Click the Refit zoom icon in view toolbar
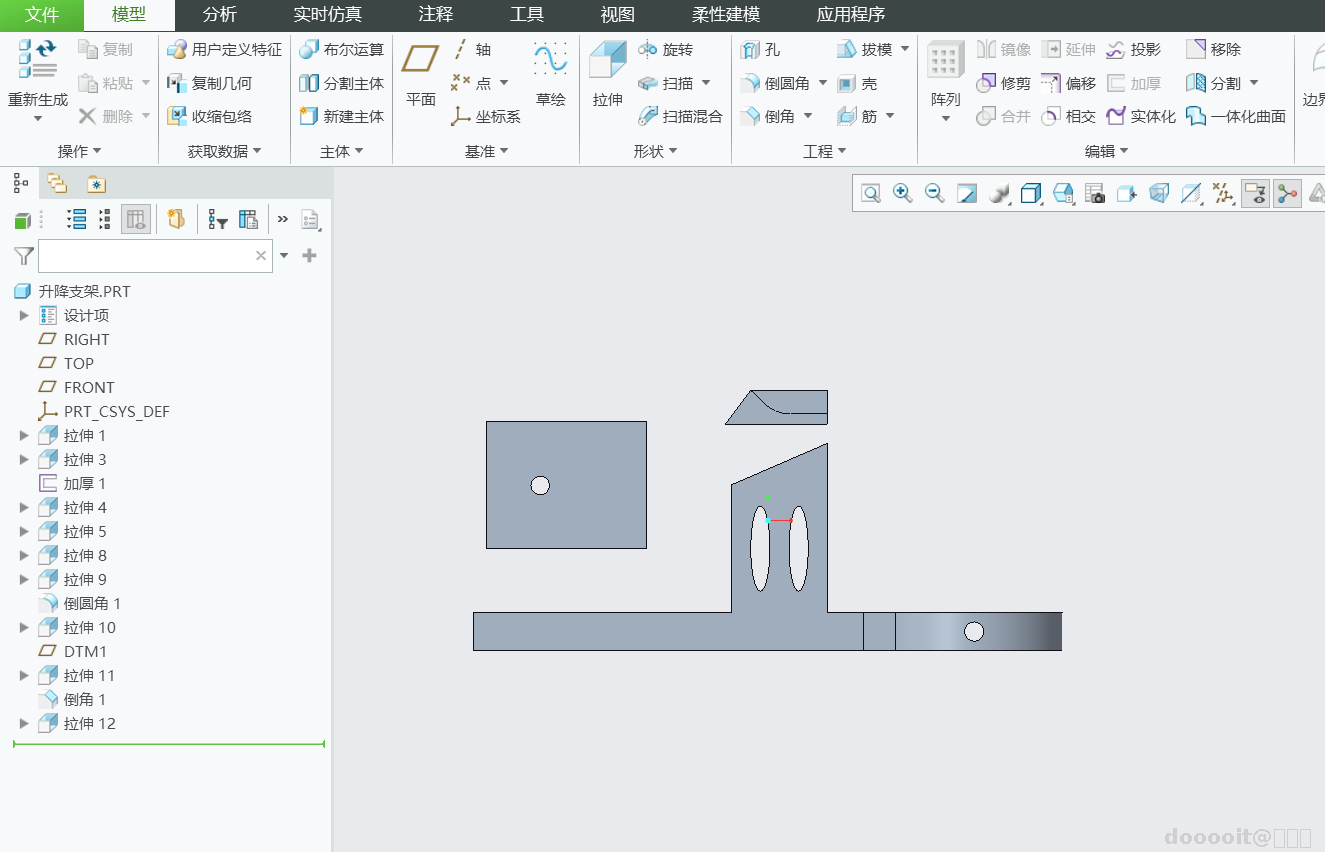Viewport: 1325px width, 852px height. click(x=871, y=193)
